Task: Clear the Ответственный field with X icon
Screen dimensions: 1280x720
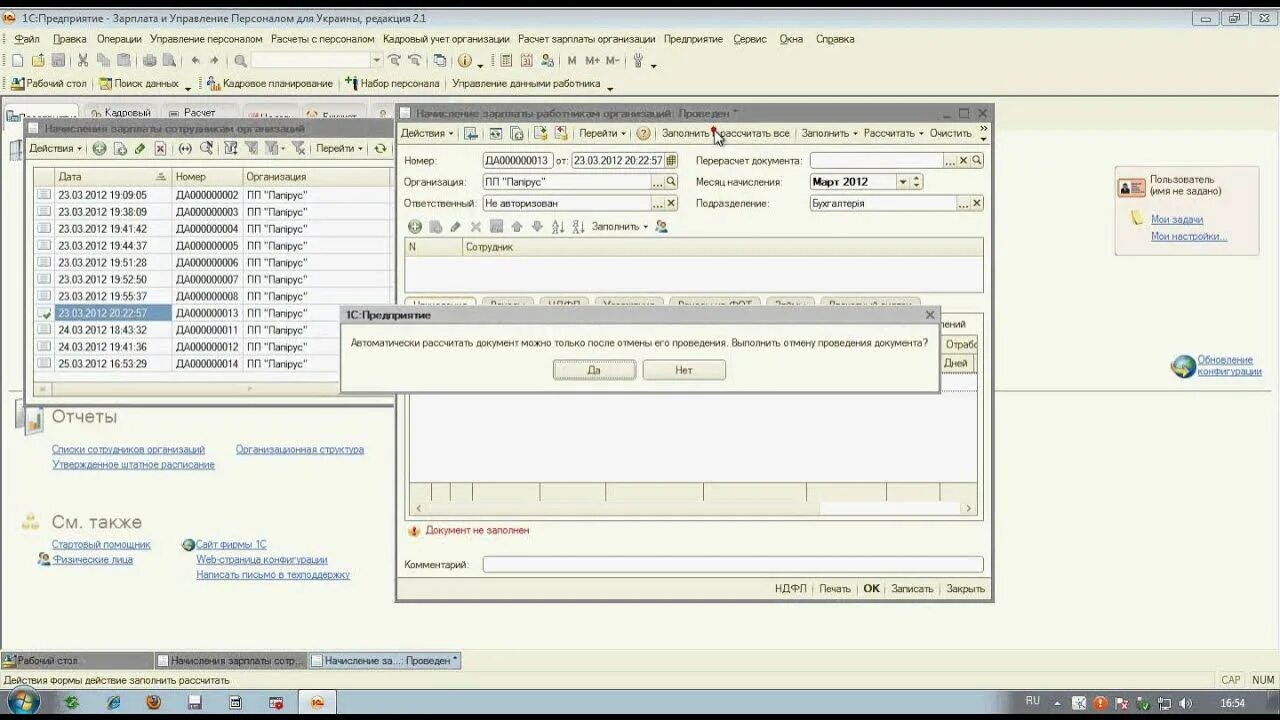Action: [x=671, y=203]
